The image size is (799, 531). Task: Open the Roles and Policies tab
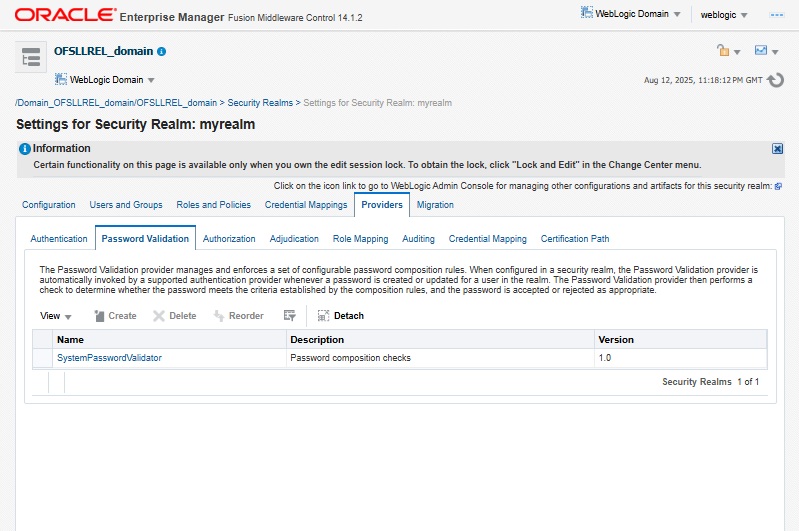coord(214,205)
